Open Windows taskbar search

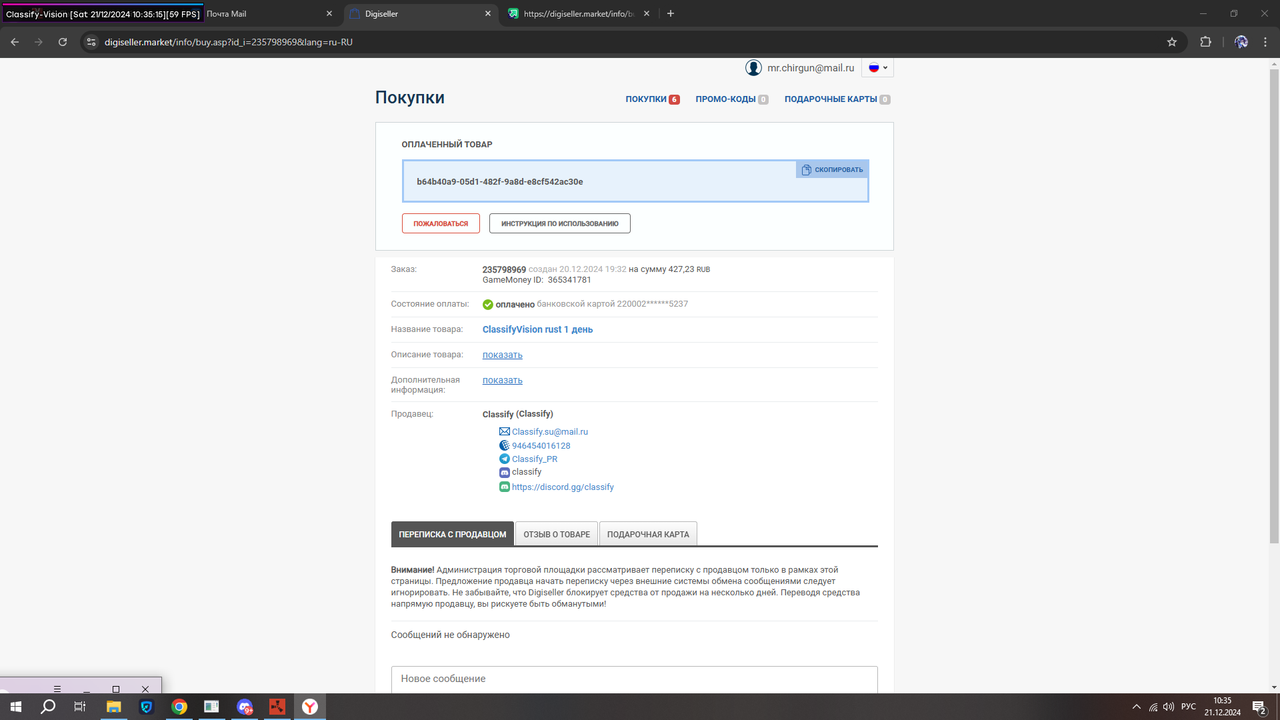[x=48, y=707]
